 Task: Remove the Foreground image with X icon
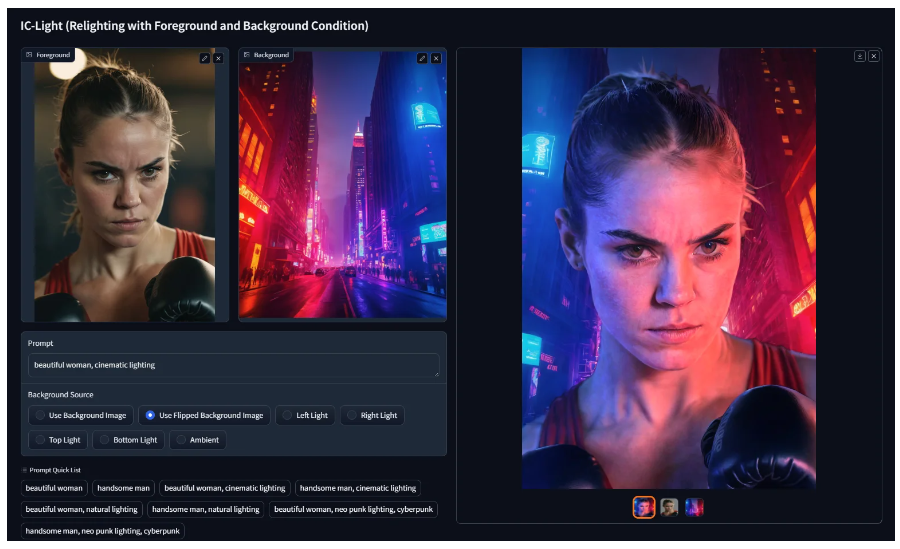click(x=218, y=58)
